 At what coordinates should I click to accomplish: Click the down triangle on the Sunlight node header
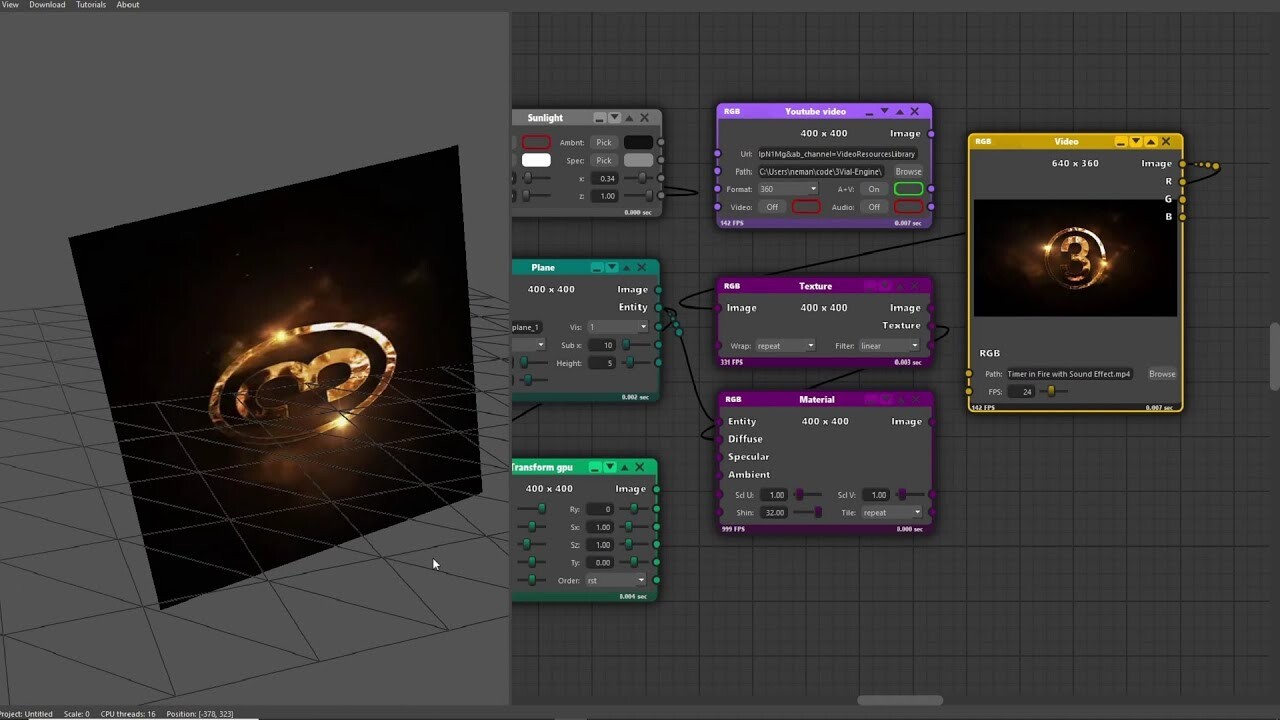(x=613, y=117)
